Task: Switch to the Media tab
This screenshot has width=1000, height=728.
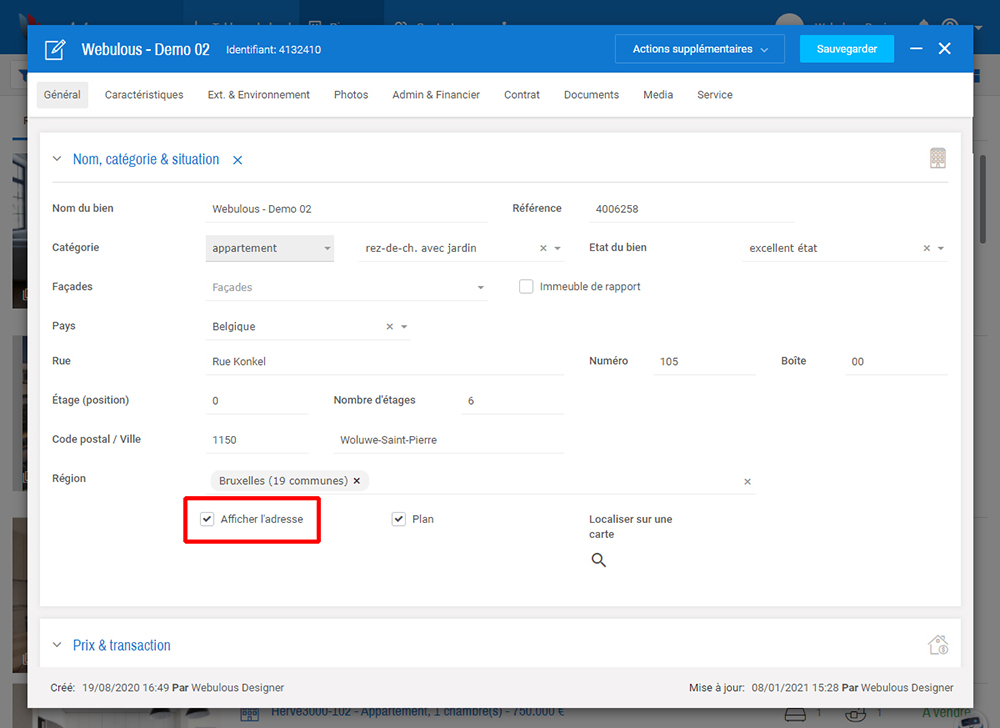Action: pos(658,95)
